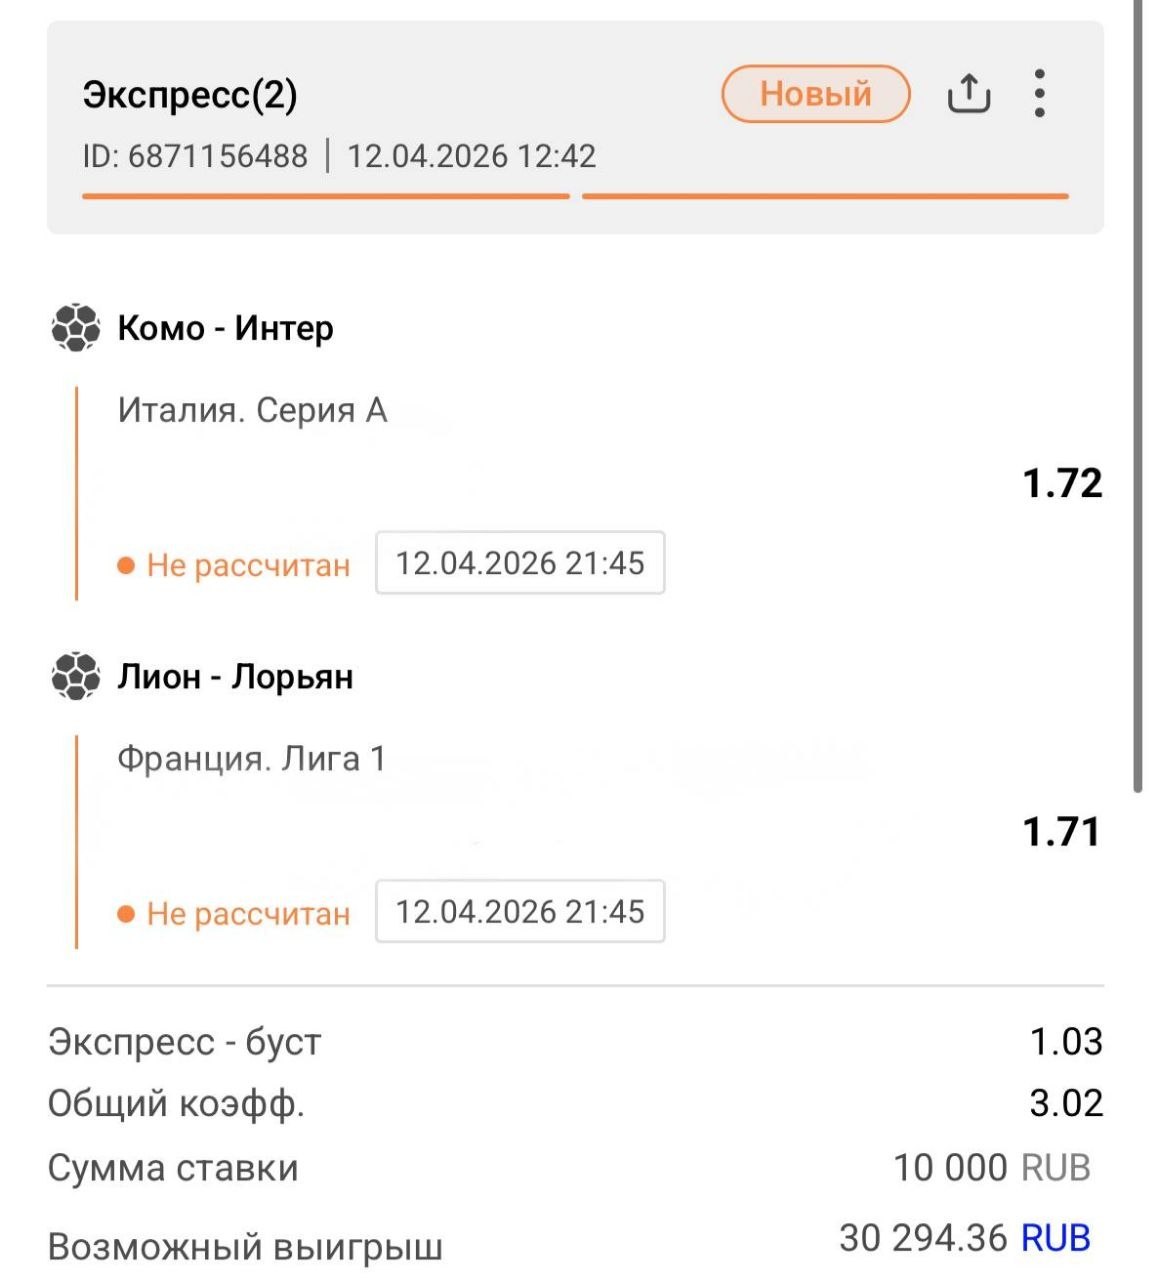Screen dimensions: 1151x1280
Task: Click the 1.72 odds value
Action: click(x=1062, y=483)
